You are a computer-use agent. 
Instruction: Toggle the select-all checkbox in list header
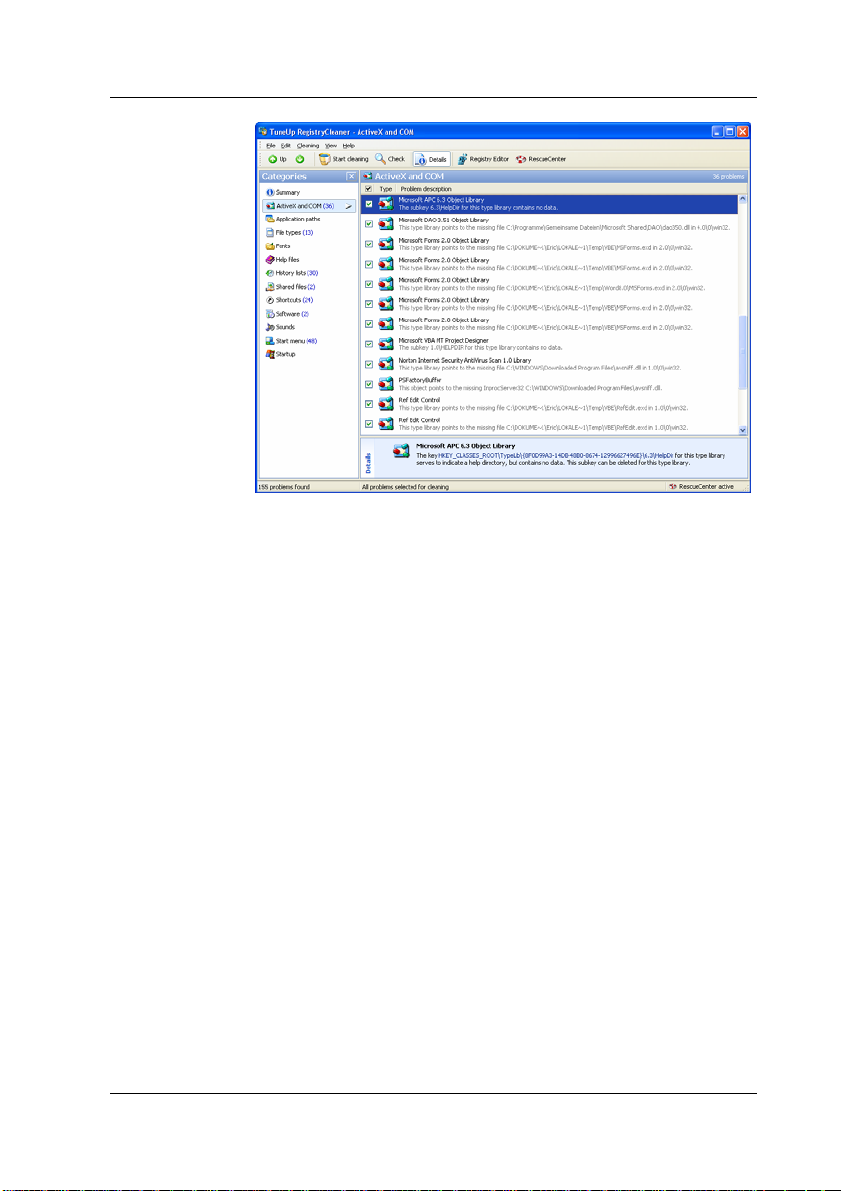[368, 188]
